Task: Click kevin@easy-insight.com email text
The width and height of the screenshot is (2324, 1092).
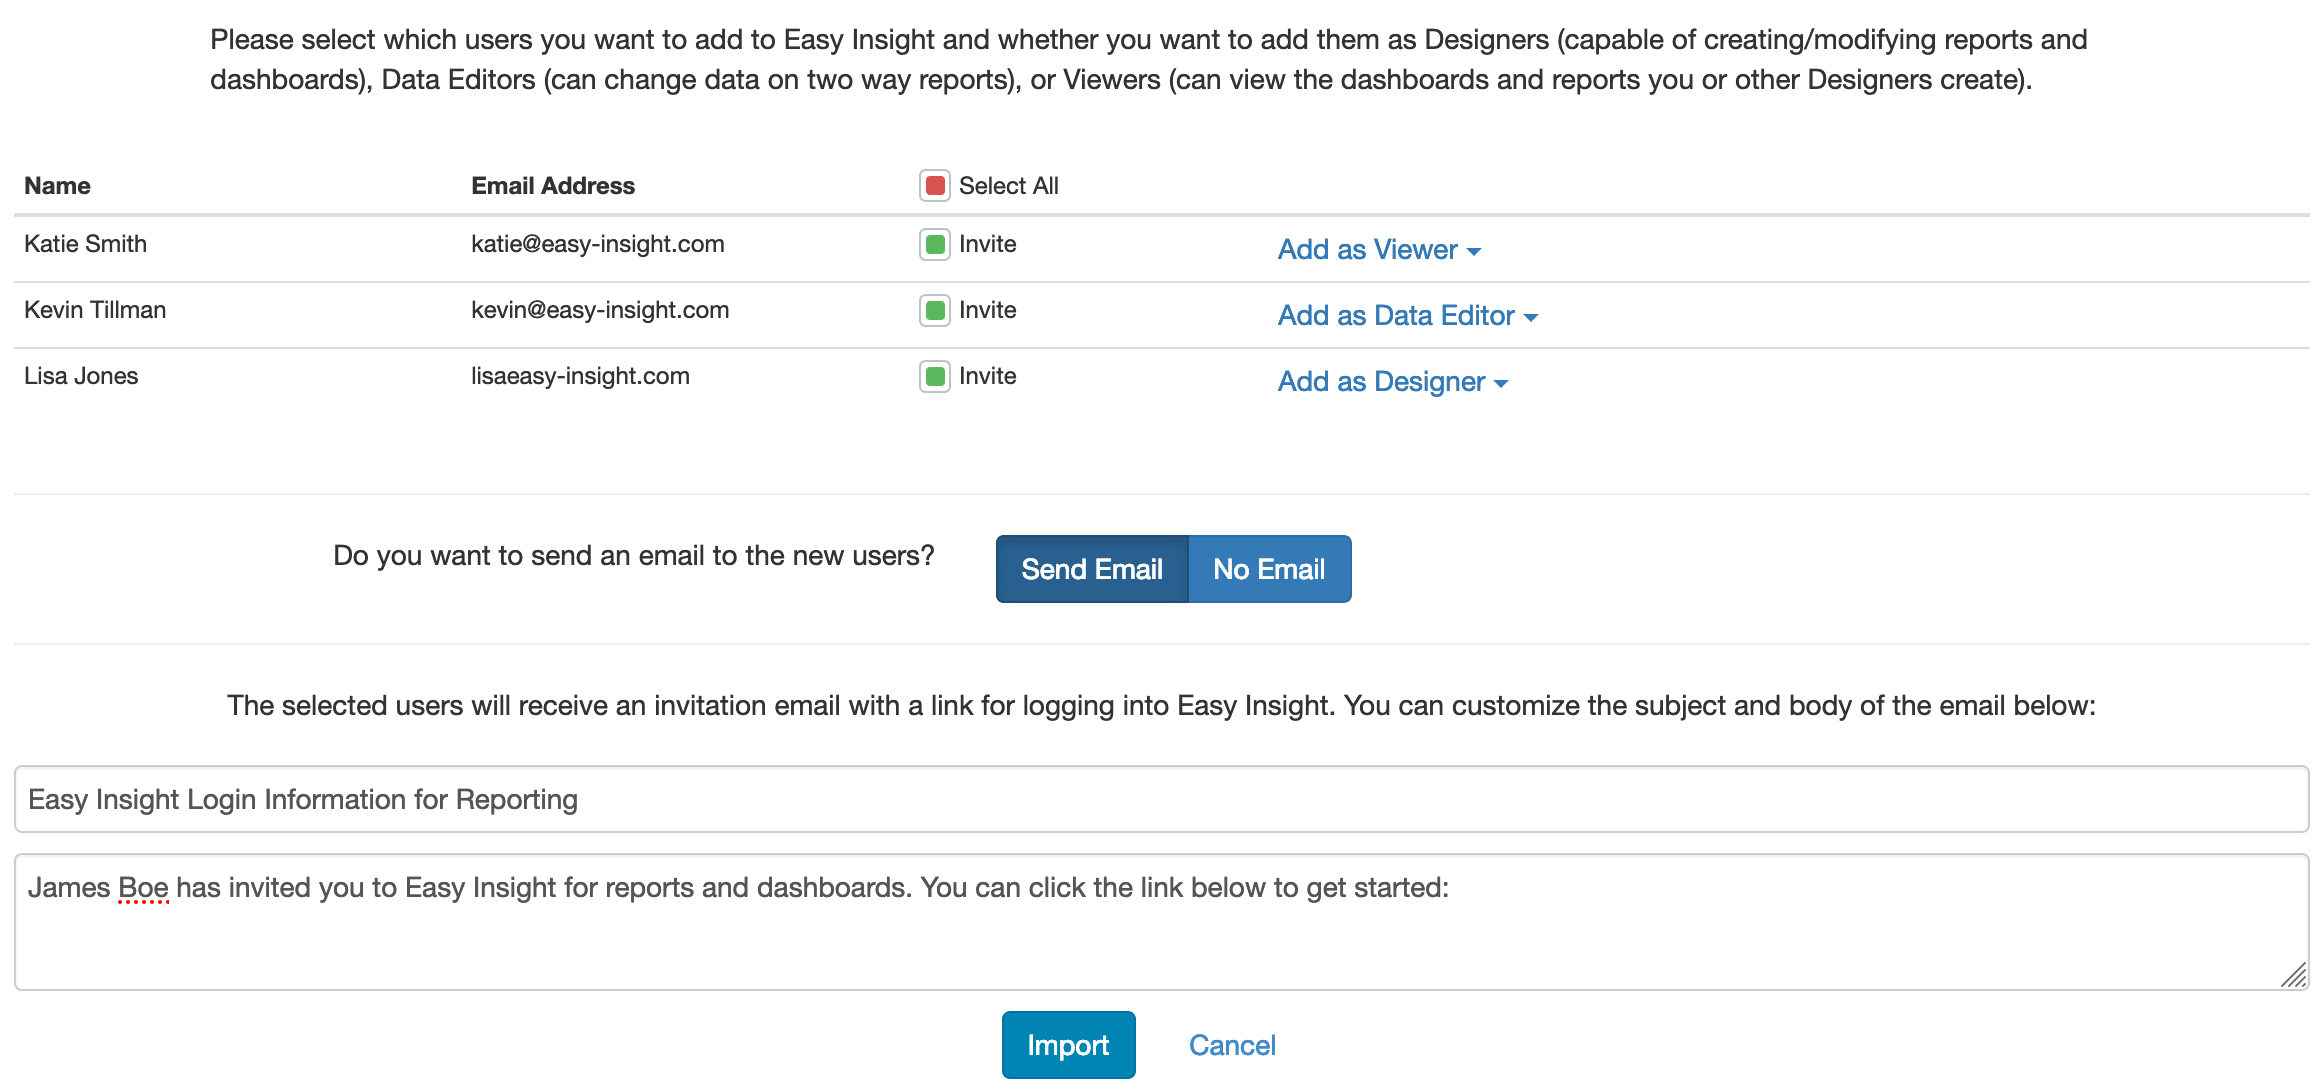Action: click(x=600, y=310)
